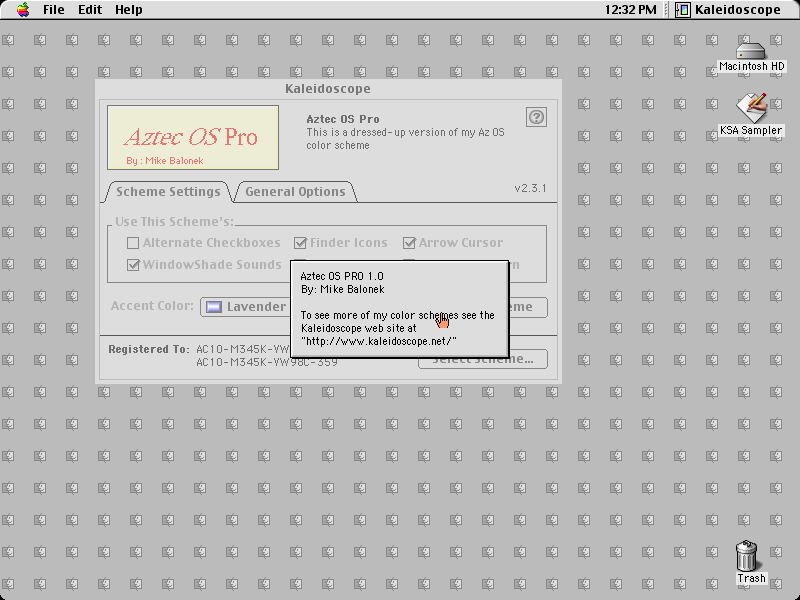Open the Apple menu
This screenshot has width=800, height=600.
coord(23,10)
